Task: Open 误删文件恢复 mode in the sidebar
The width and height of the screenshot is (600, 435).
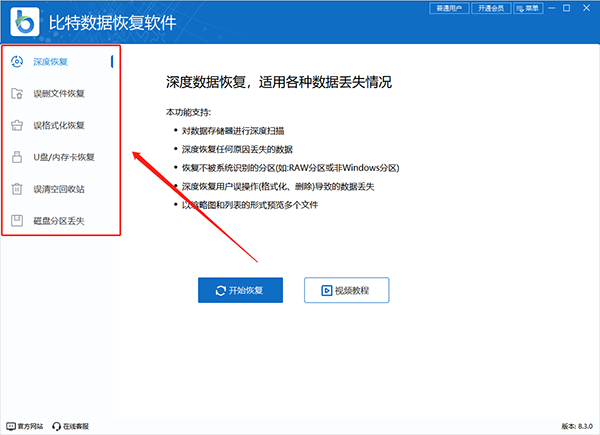Action: pos(61,93)
